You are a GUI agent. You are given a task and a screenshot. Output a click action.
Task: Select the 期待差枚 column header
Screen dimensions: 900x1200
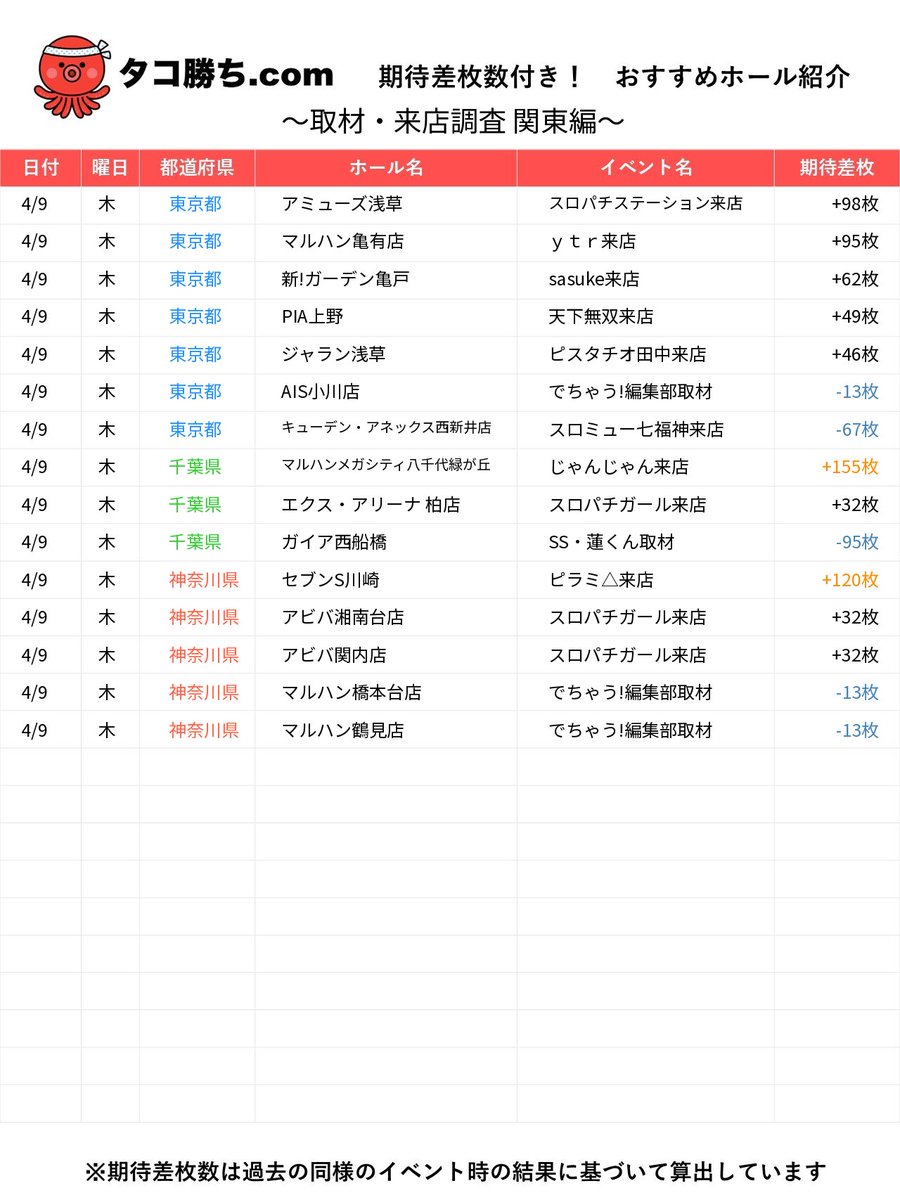click(x=837, y=168)
